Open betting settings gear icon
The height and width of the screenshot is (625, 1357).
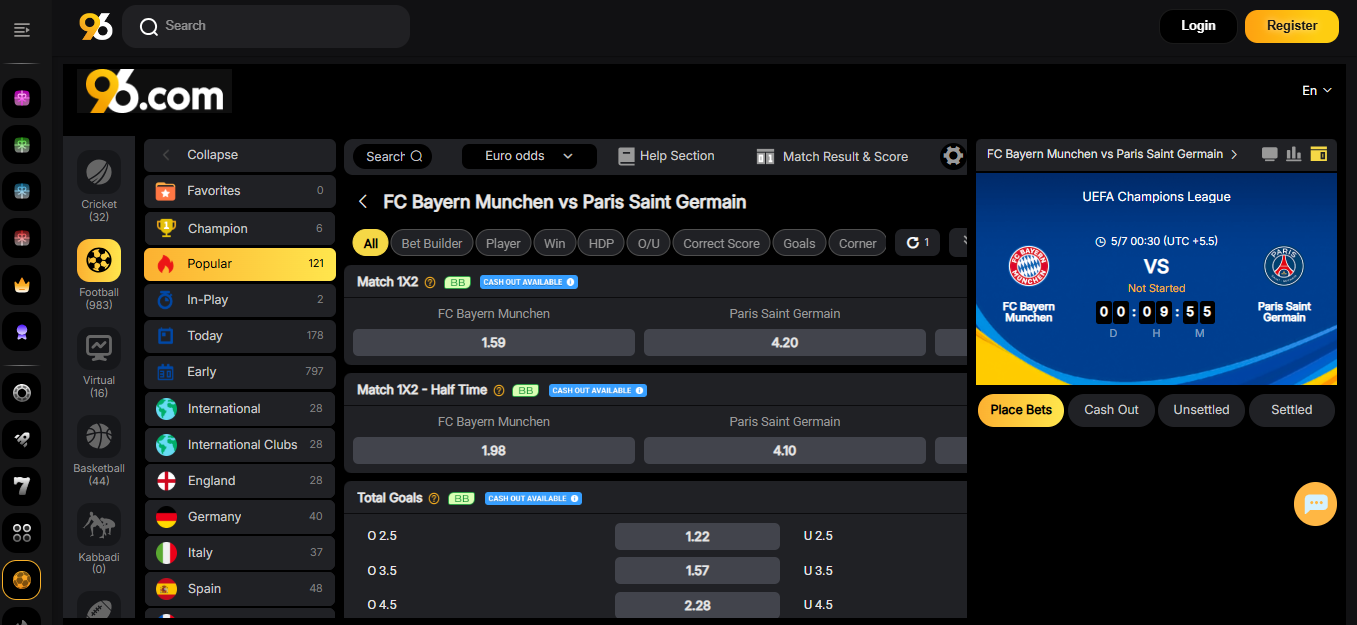point(953,156)
